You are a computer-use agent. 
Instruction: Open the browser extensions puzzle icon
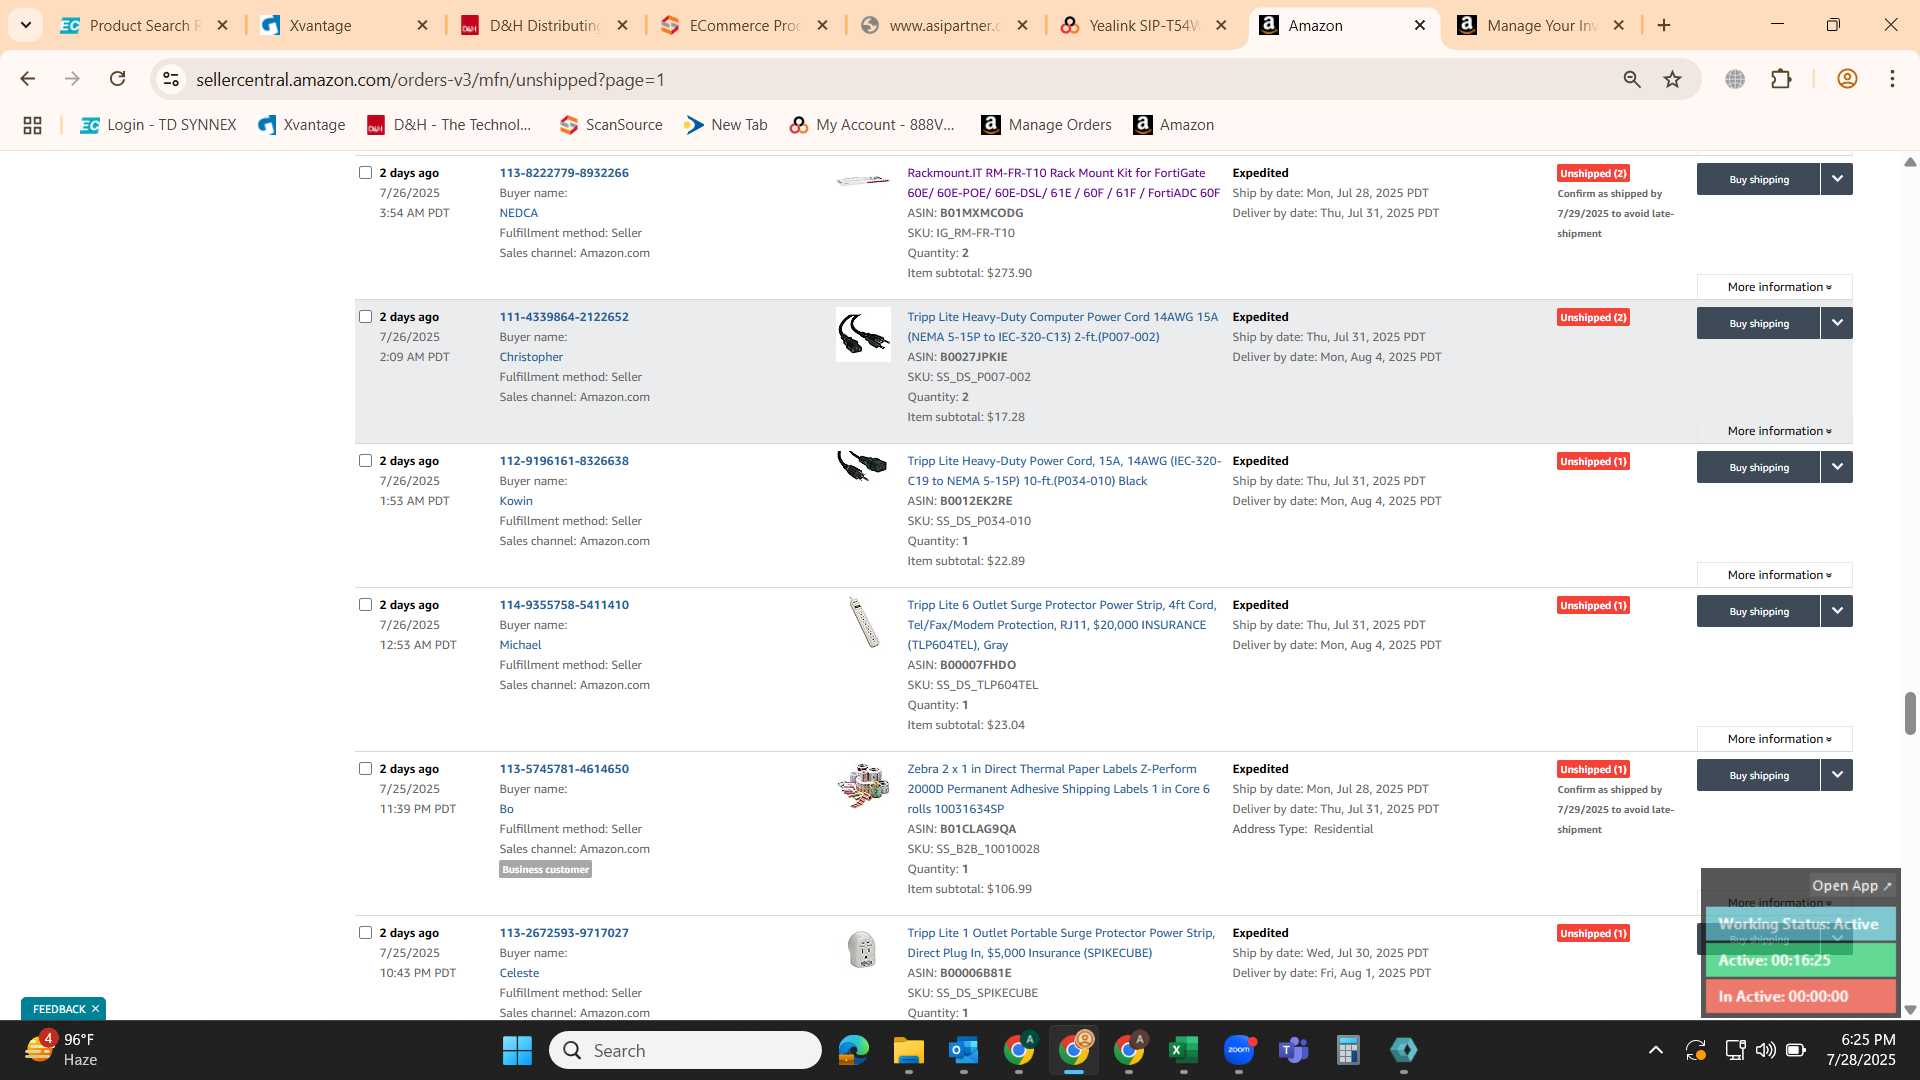[x=1781, y=79]
